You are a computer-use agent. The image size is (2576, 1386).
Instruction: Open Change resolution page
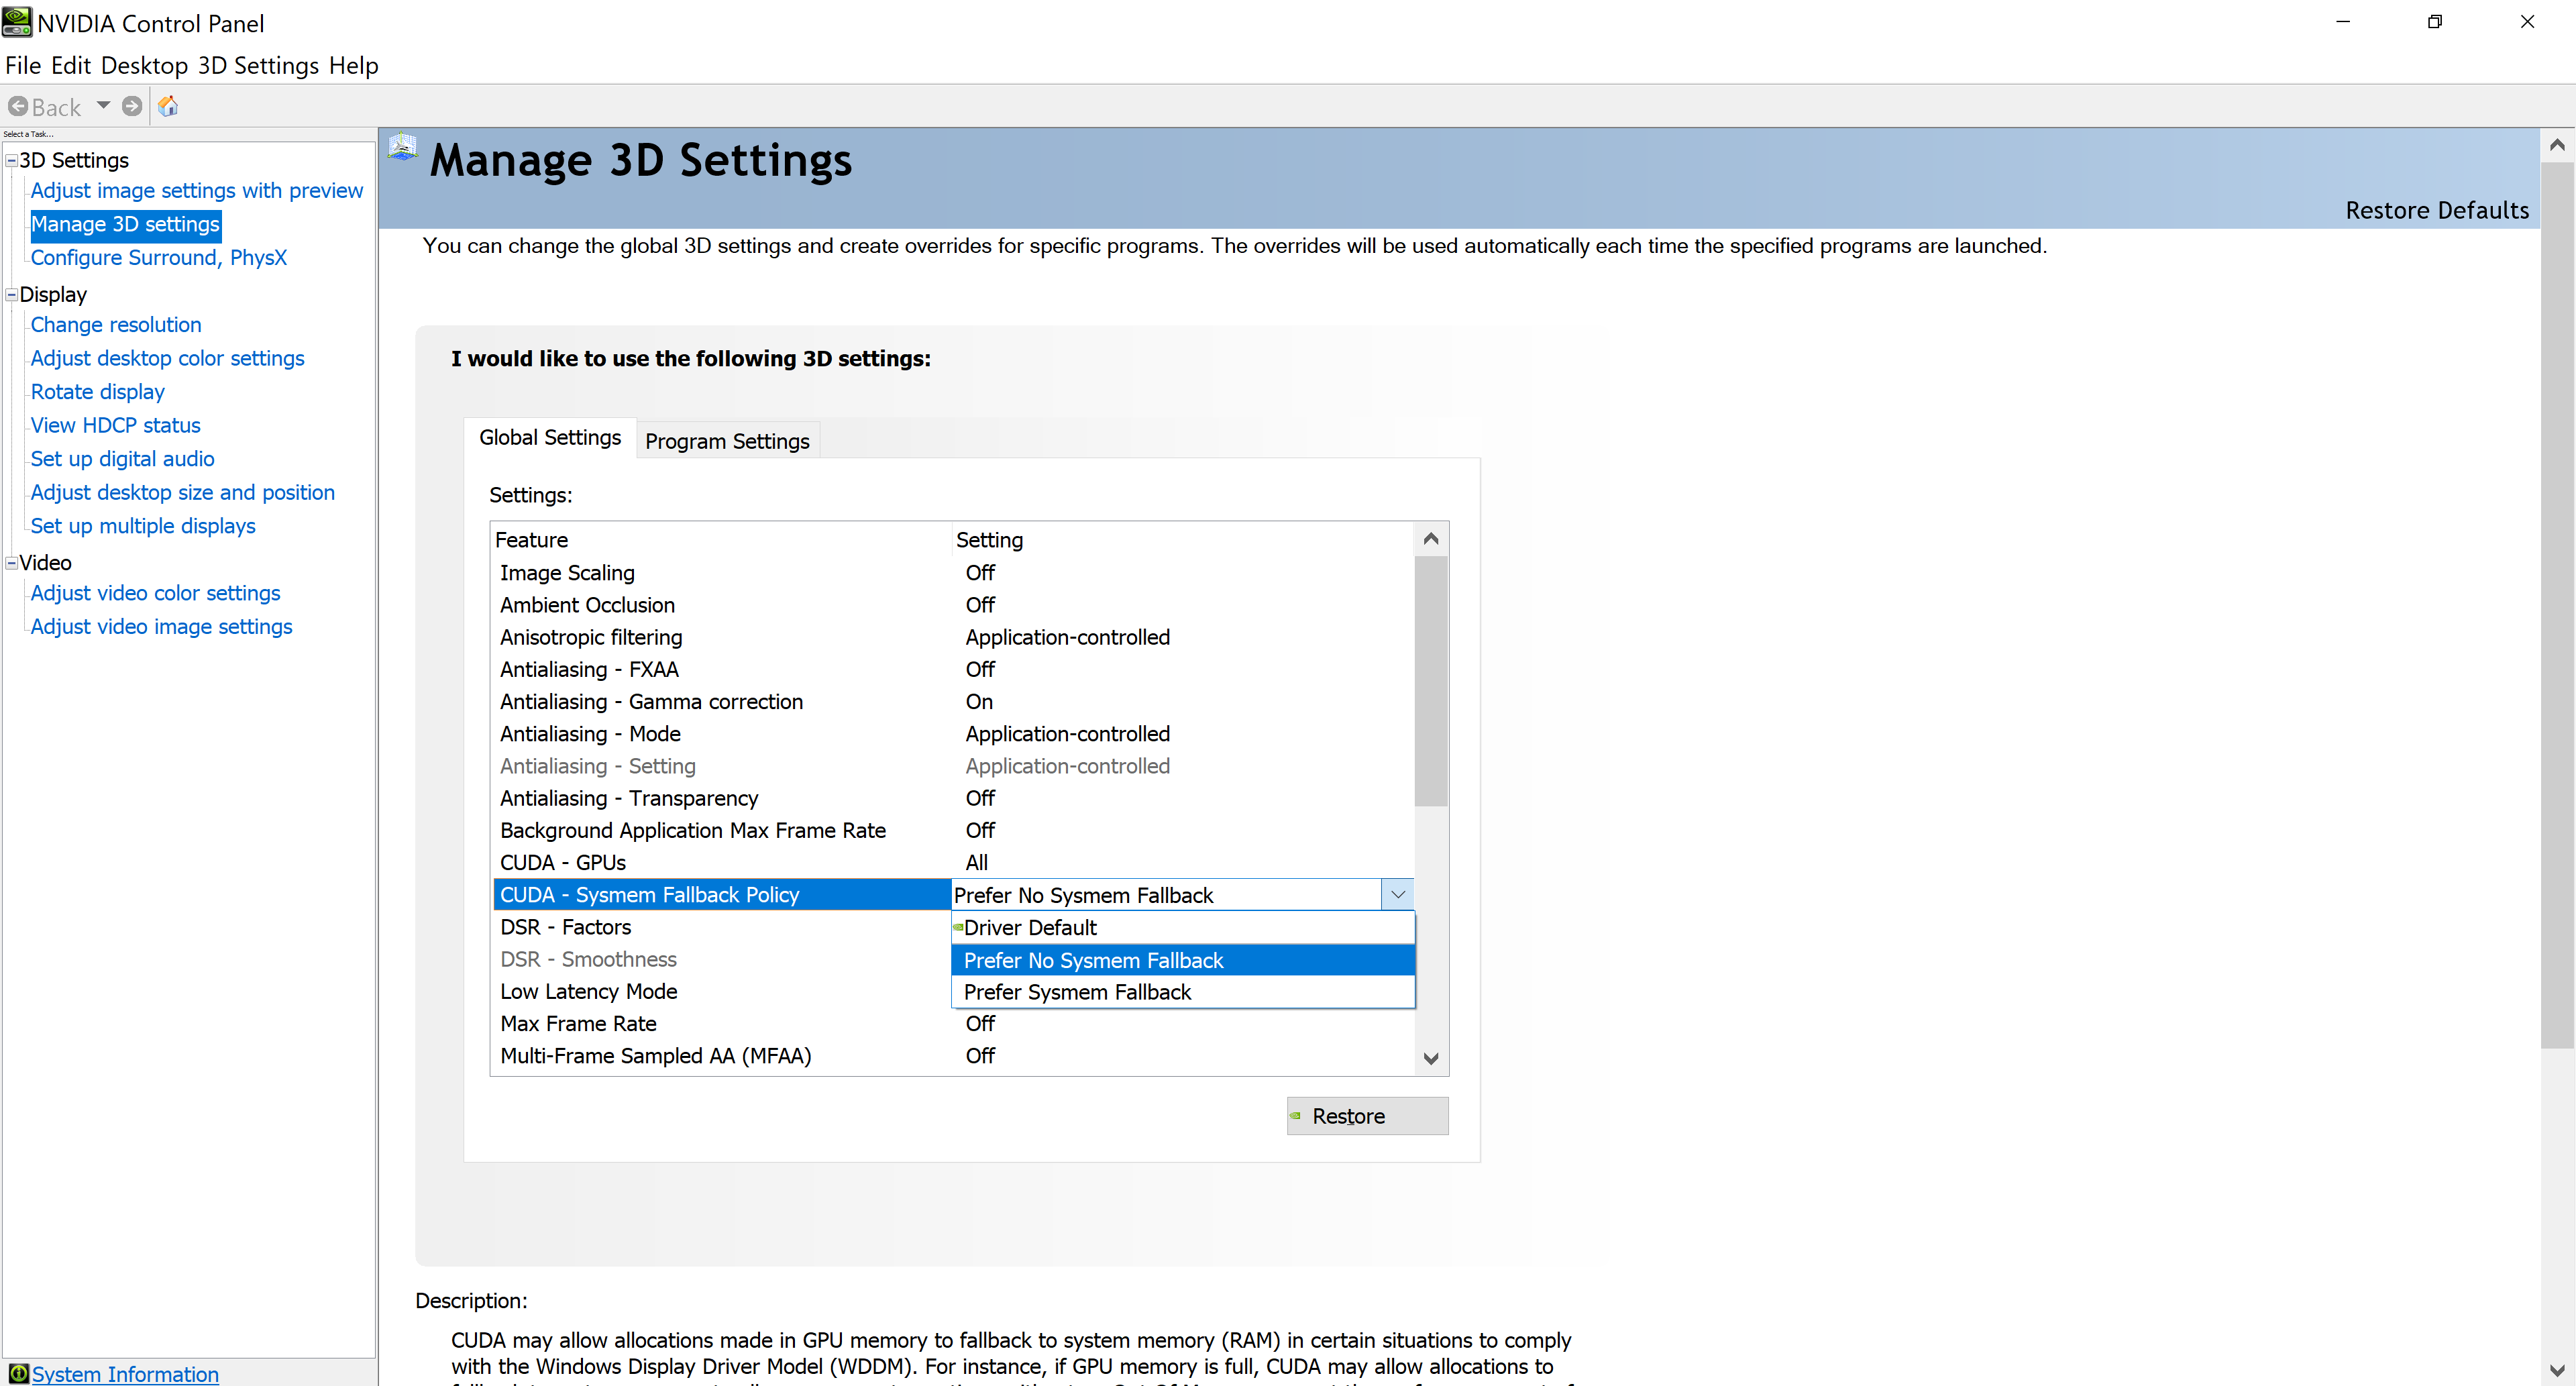[116, 324]
